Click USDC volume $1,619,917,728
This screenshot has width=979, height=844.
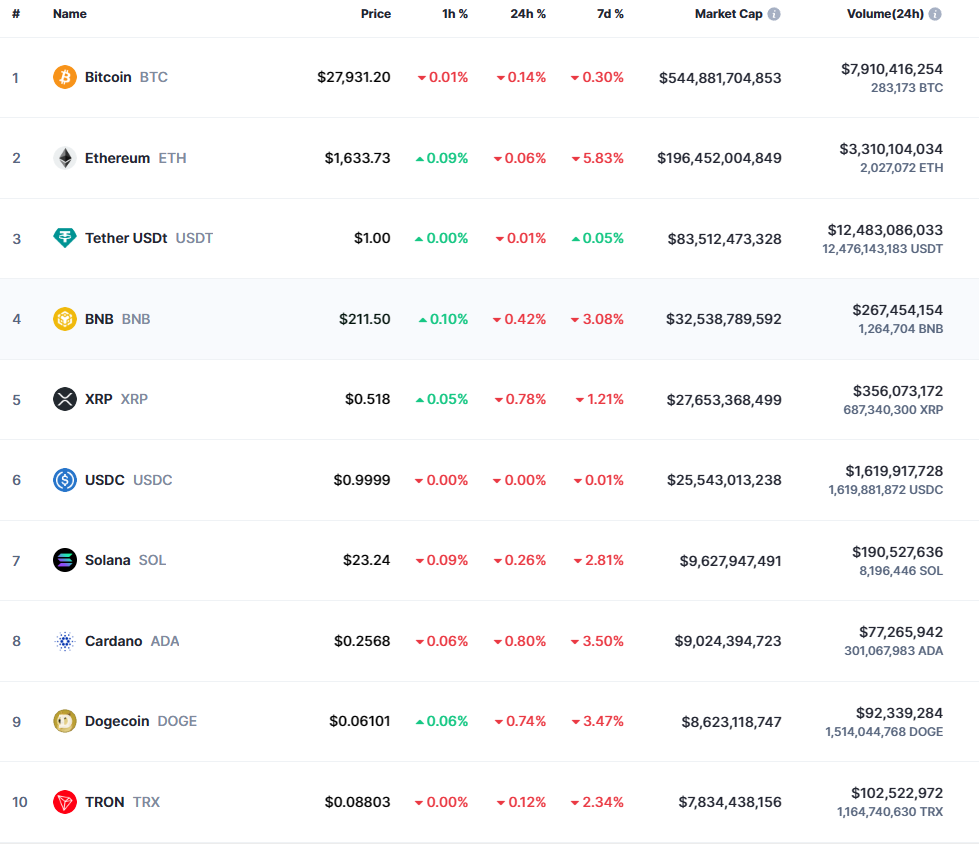click(x=894, y=471)
